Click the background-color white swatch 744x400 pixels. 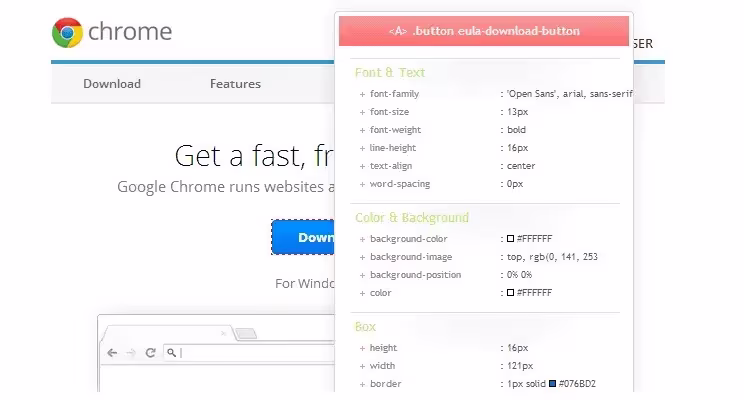click(x=510, y=239)
